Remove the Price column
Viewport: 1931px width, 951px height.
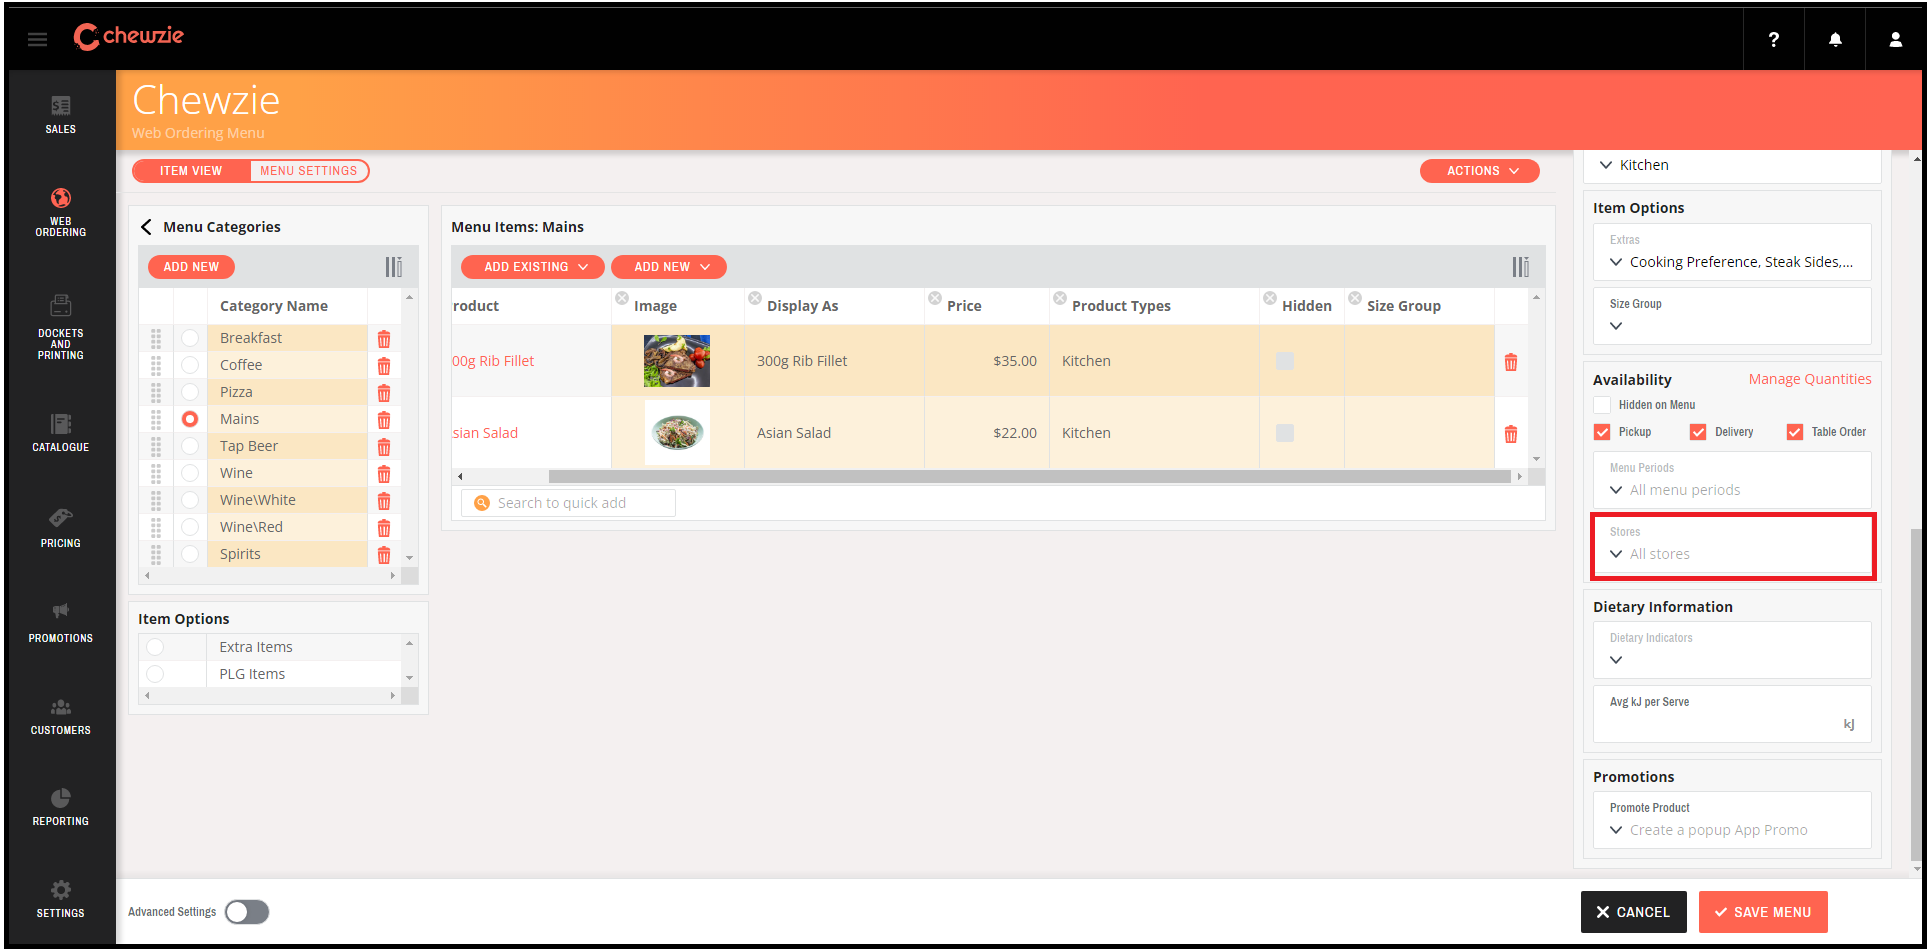[935, 298]
